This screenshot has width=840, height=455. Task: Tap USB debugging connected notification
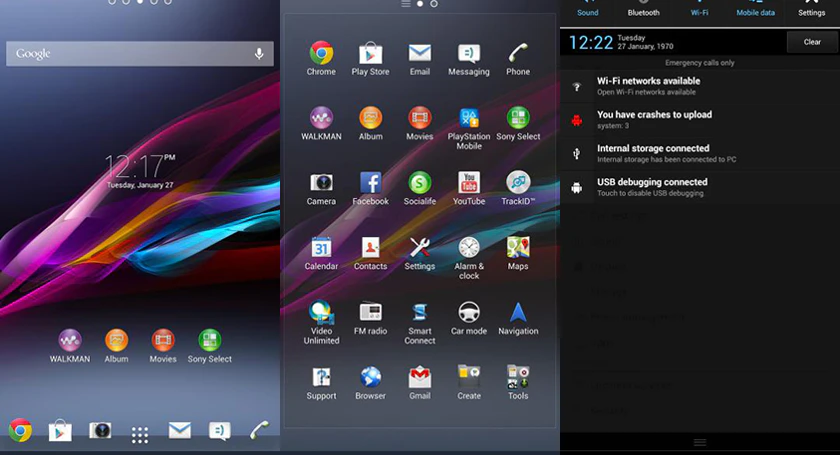pyautogui.click(x=700, y=188)
